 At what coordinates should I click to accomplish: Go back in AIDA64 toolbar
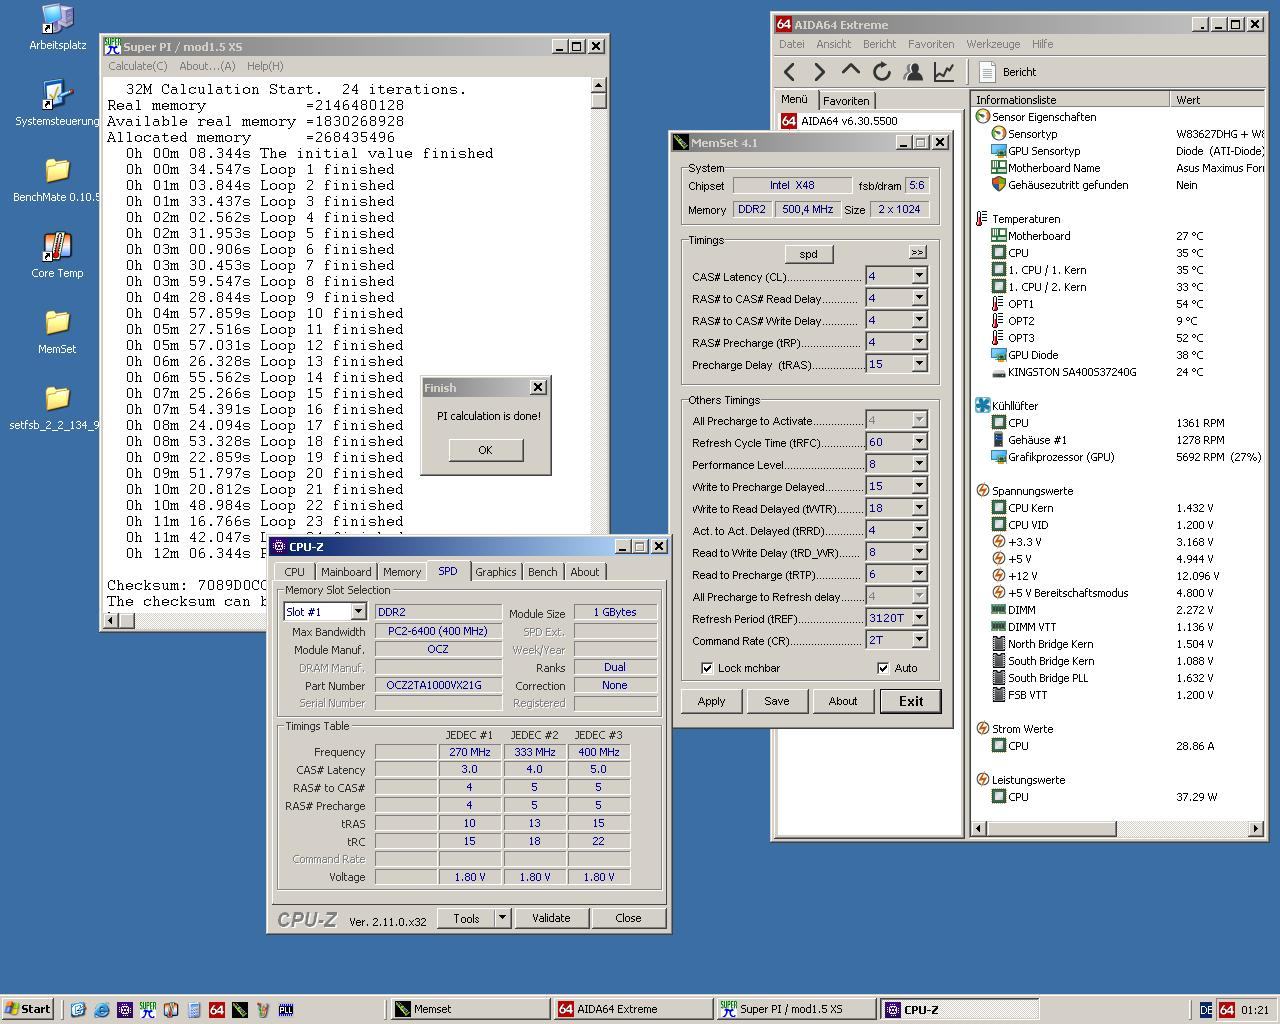[790, 72]
